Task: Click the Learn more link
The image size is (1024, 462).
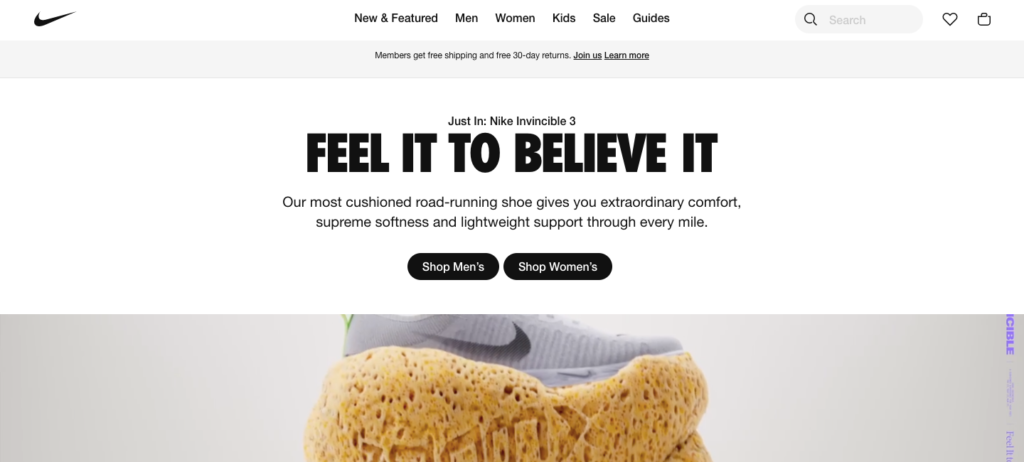Action: (626, 56)
